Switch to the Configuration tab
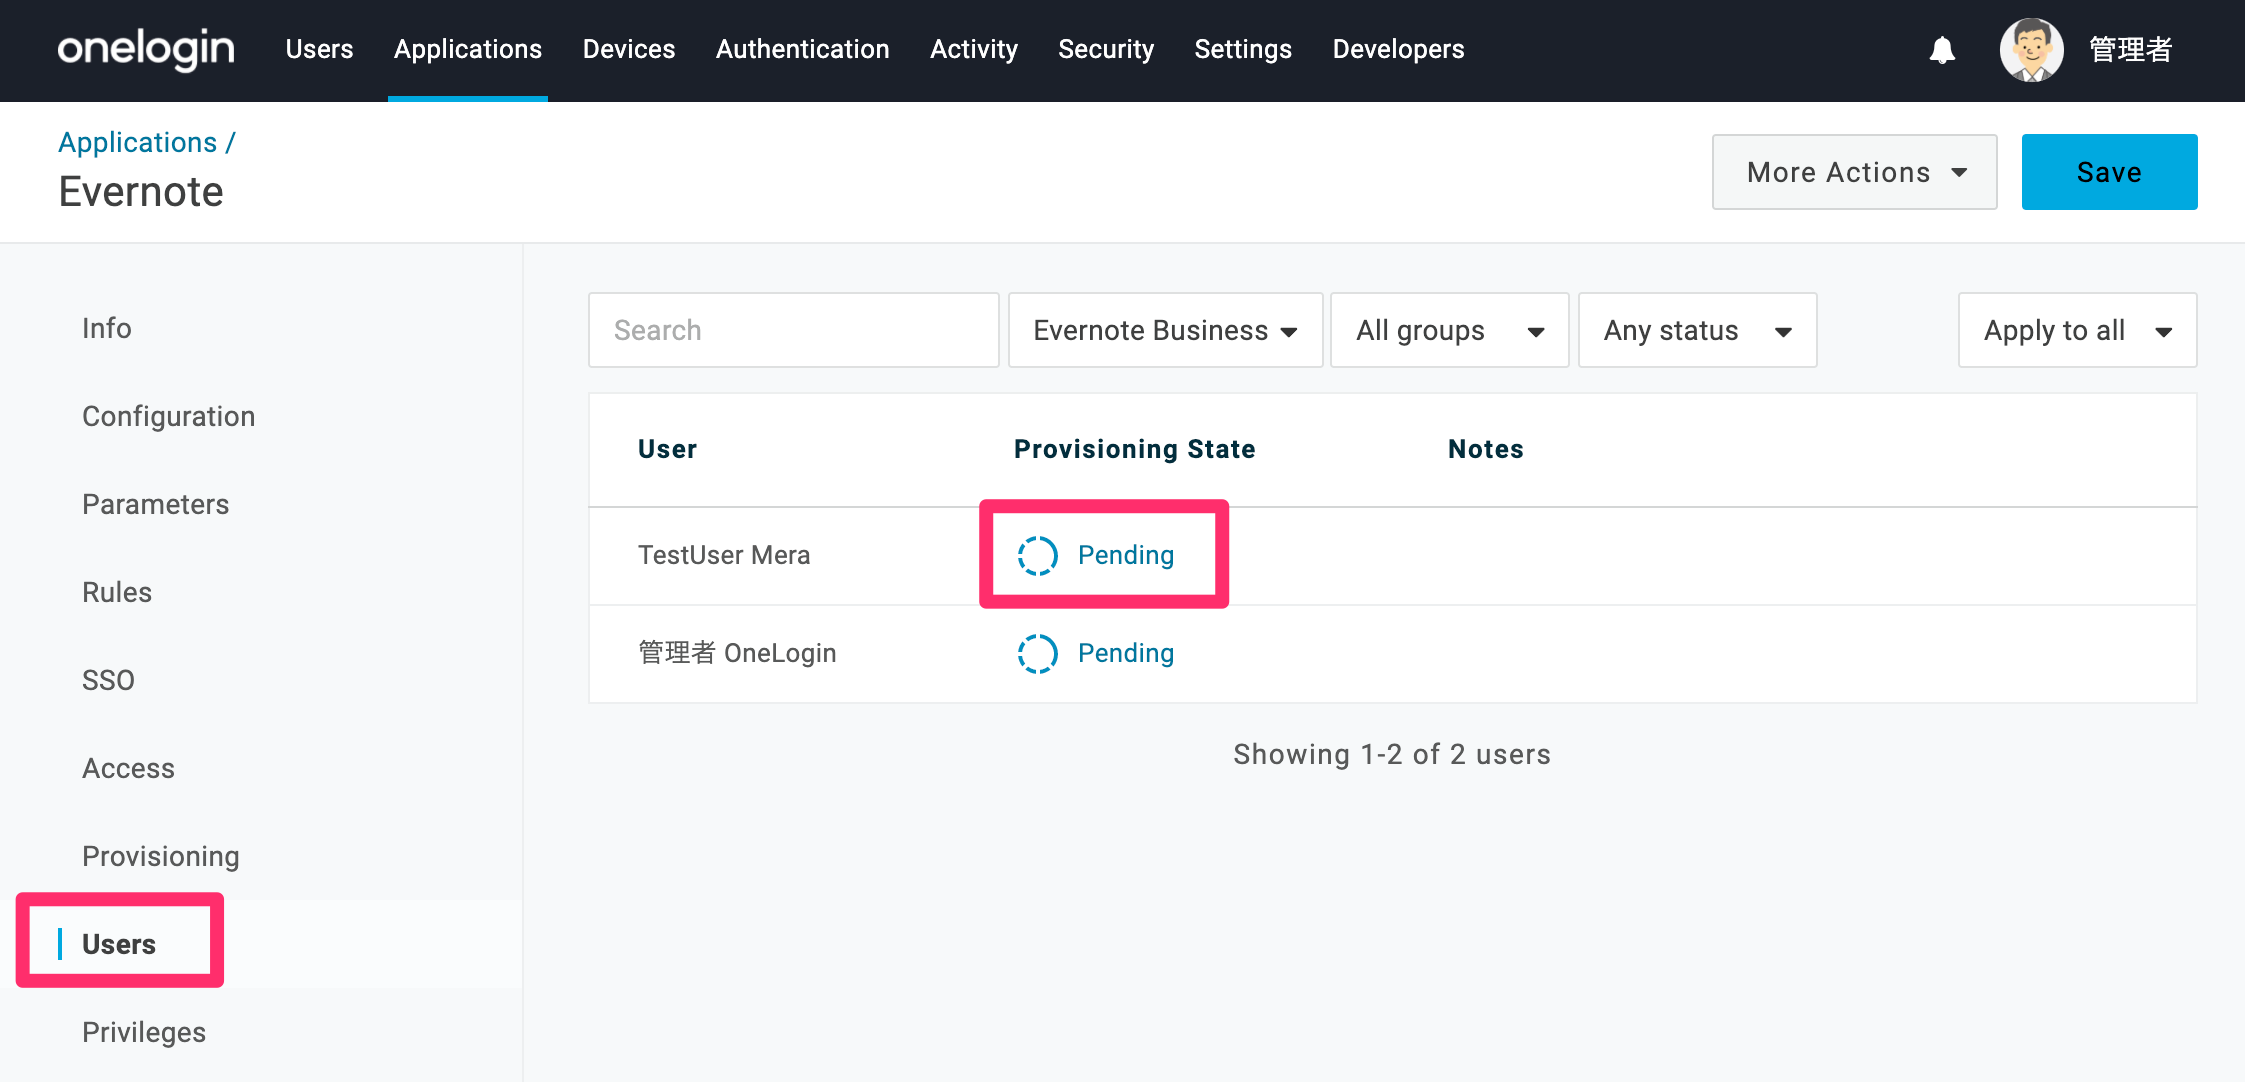The image size is (2245, 1082). click(x=168, y=416)
